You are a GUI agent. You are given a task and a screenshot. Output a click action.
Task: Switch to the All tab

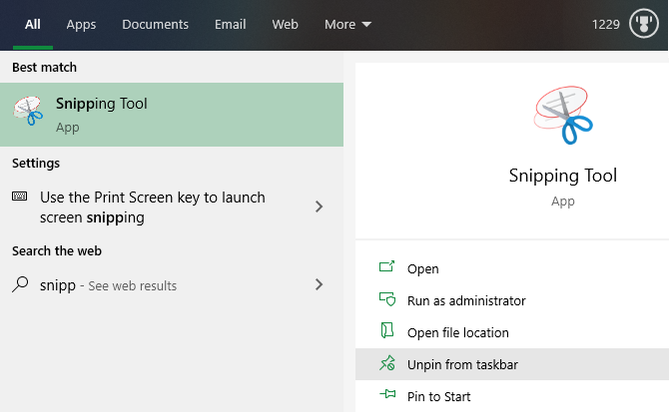pos(33,25)
